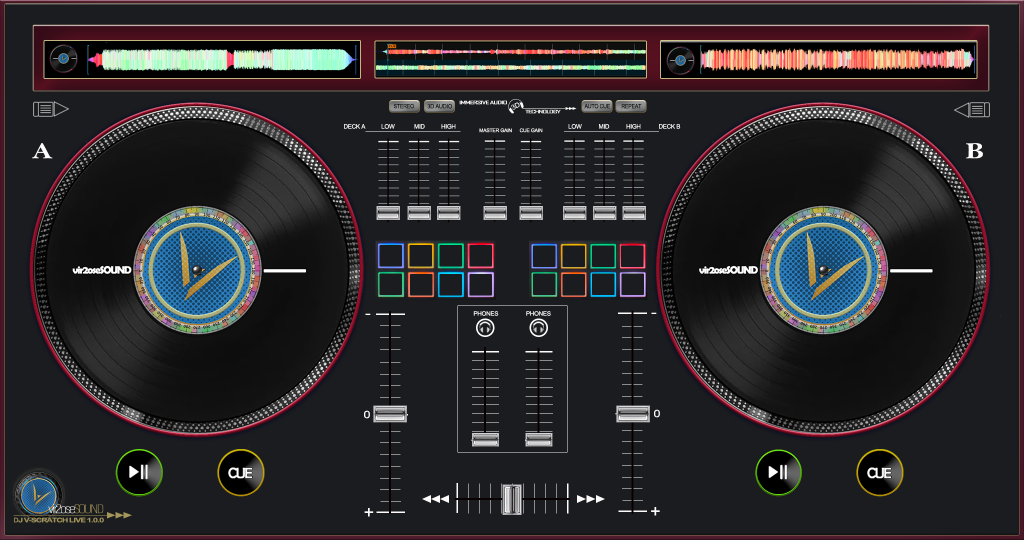Click the right PHONES volume fader handle
Screen dimensions: 1024x540
coord(539,439)
